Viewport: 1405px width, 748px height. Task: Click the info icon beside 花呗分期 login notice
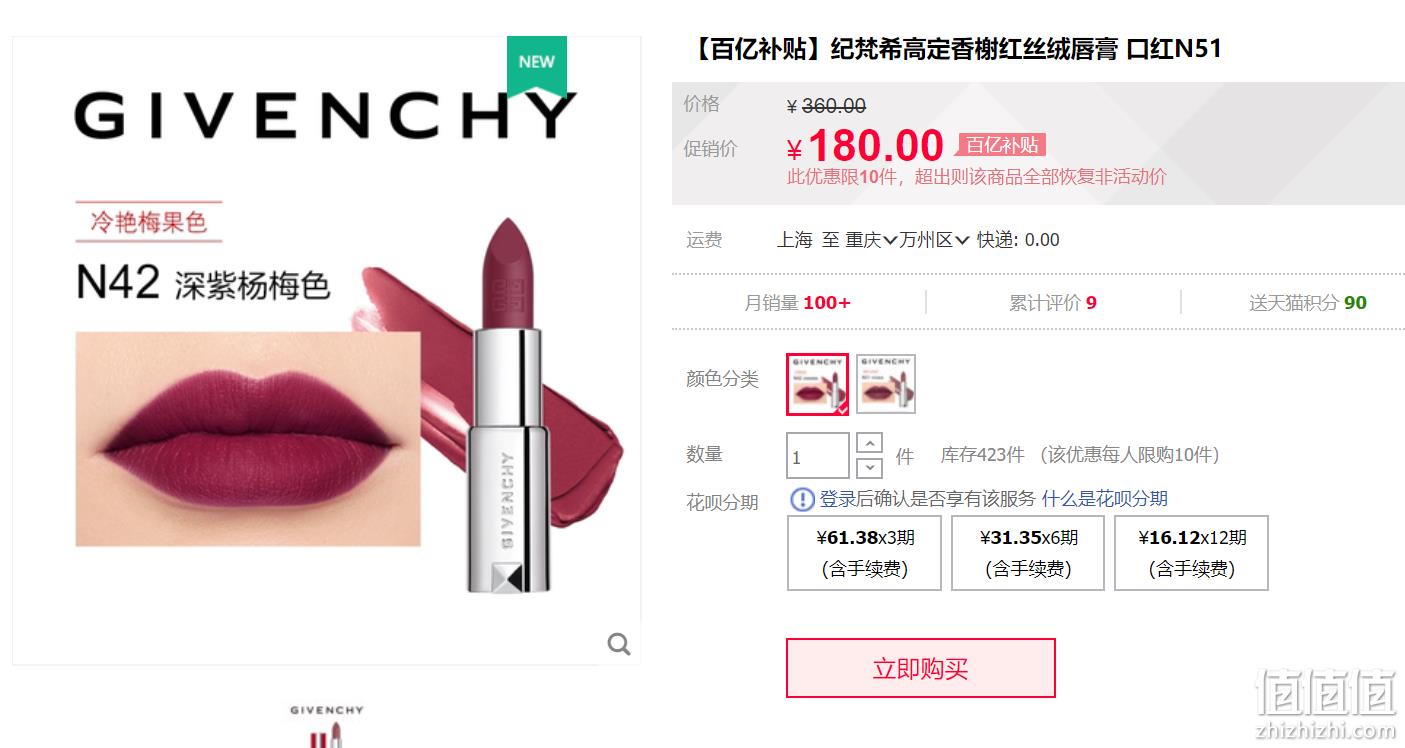[x=802, y=499]
